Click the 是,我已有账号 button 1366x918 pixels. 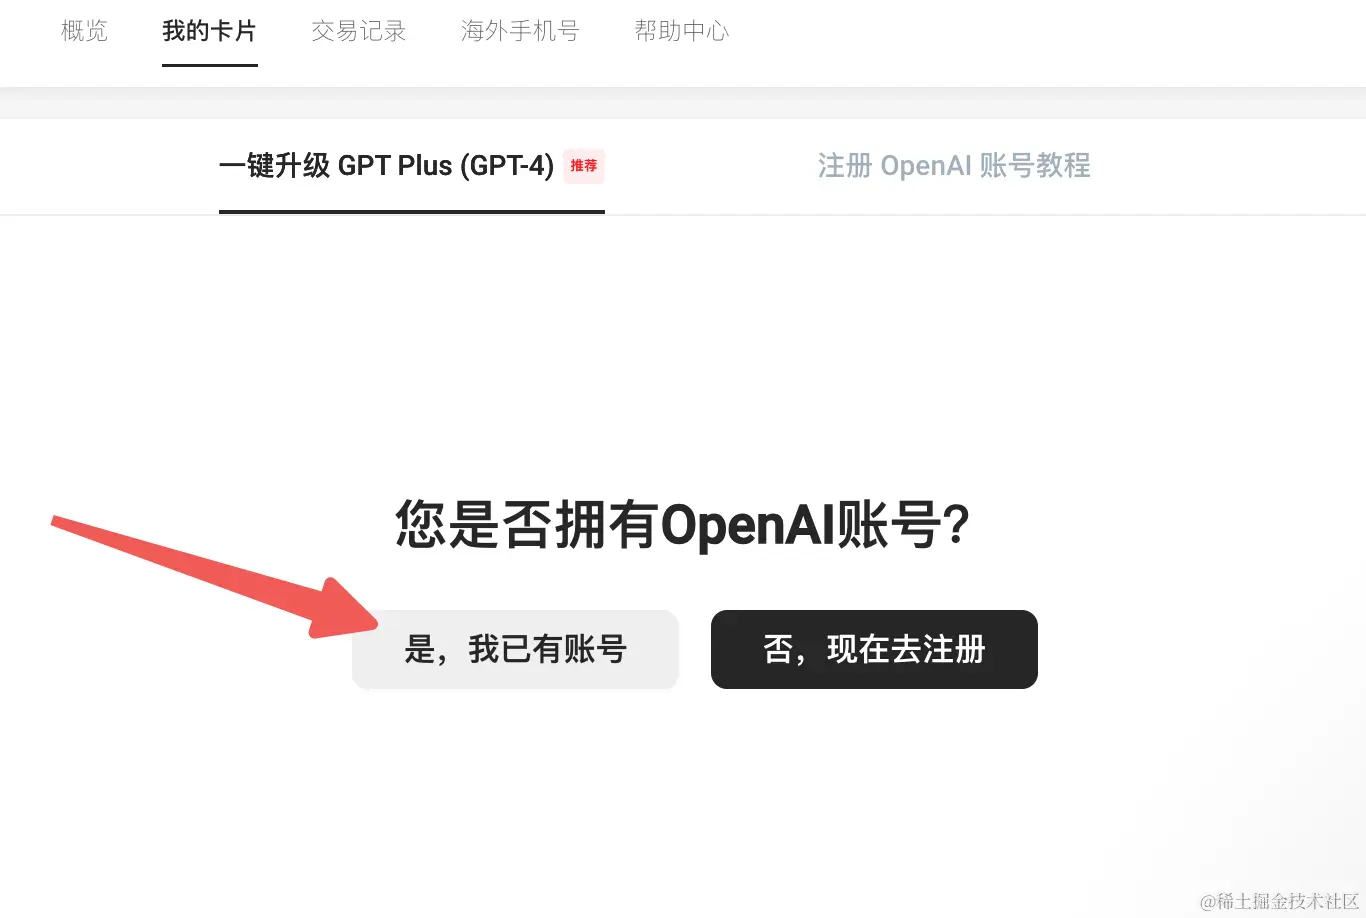(x=515, y=649)
